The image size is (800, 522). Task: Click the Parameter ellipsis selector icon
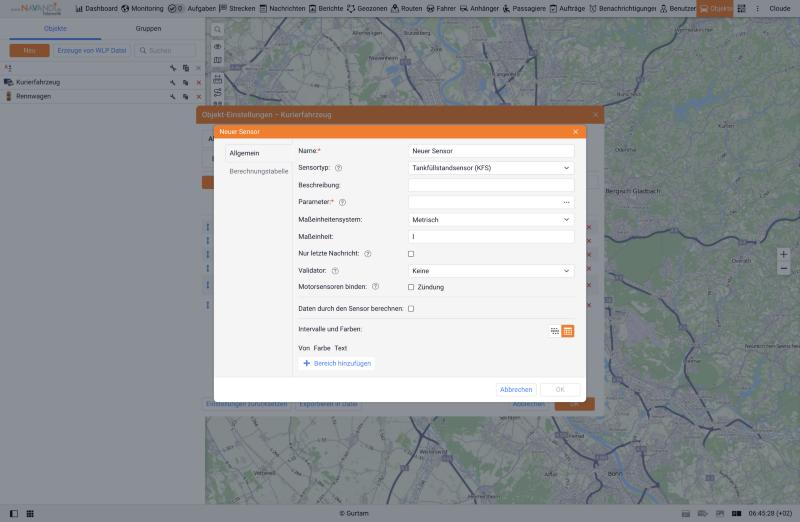click(x=566, y=202)
